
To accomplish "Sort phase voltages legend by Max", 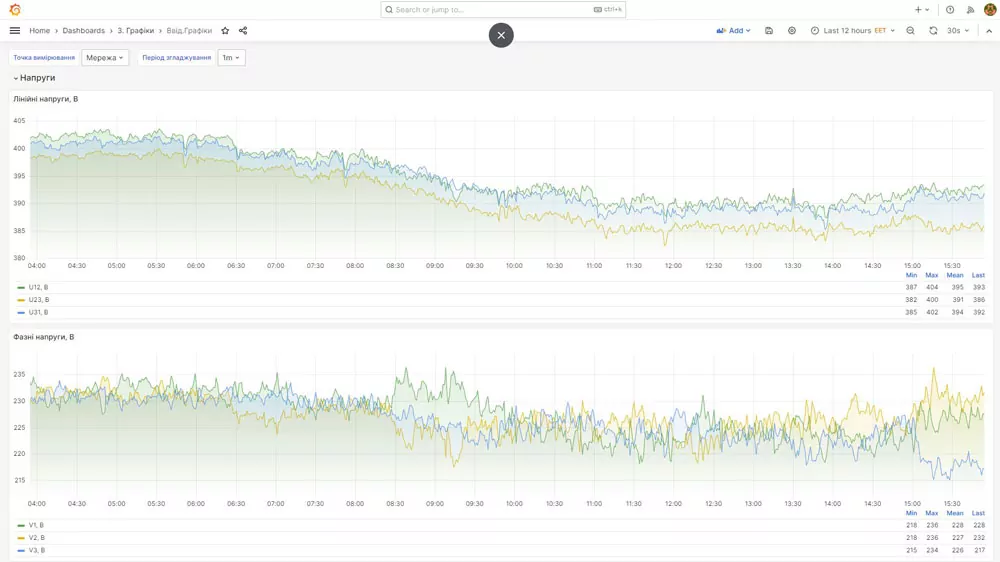I will [x=932, y=513].
